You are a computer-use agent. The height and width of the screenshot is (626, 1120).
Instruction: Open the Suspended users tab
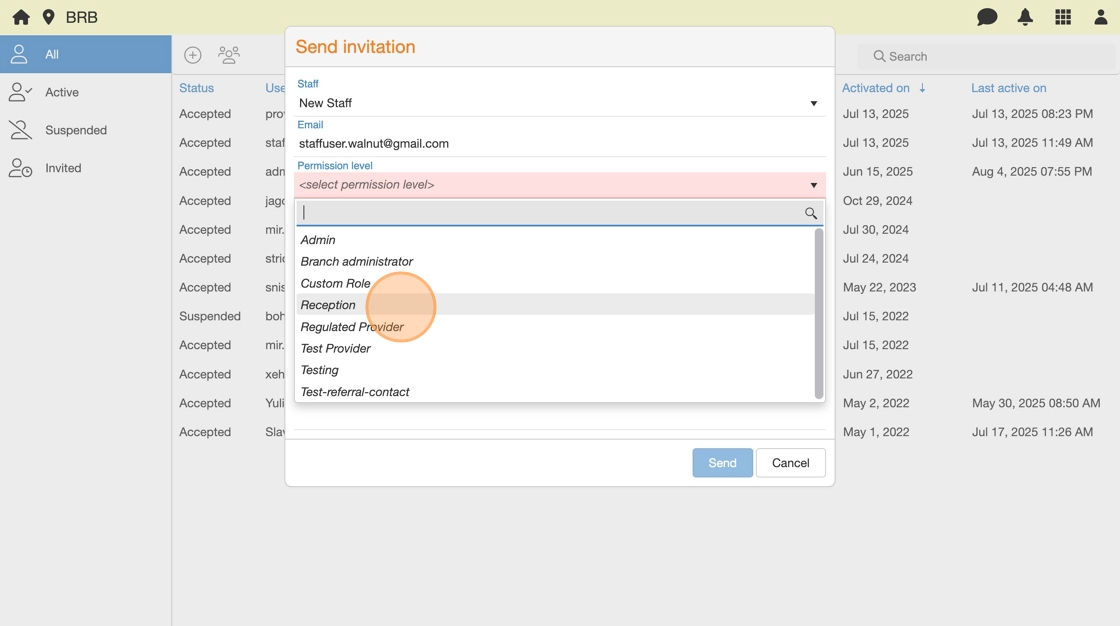[75, 130]
